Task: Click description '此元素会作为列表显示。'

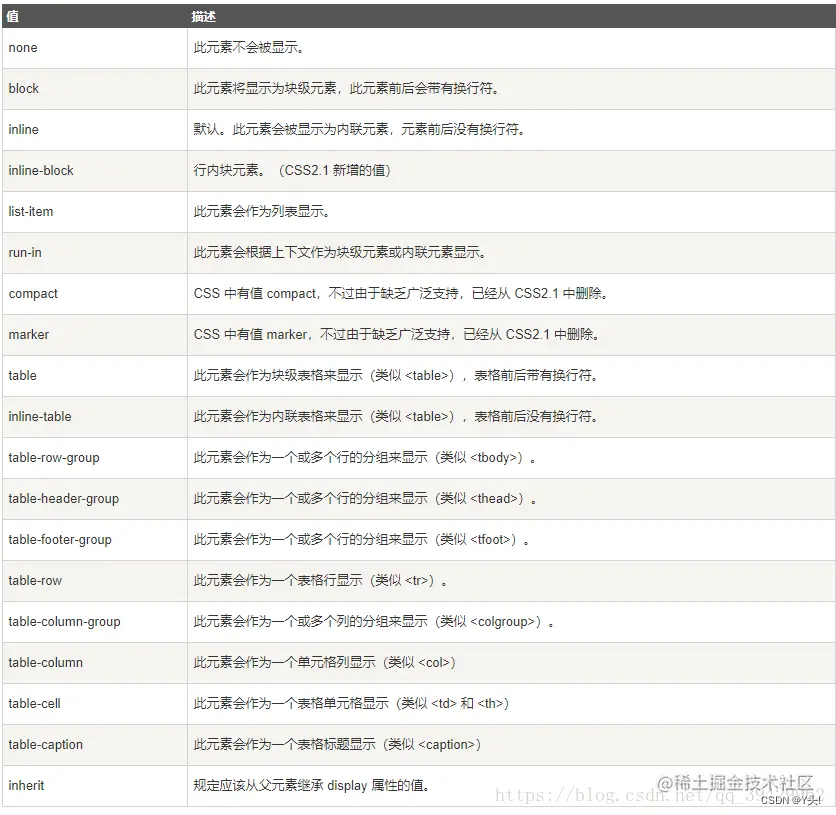Action: click(262, 212)
